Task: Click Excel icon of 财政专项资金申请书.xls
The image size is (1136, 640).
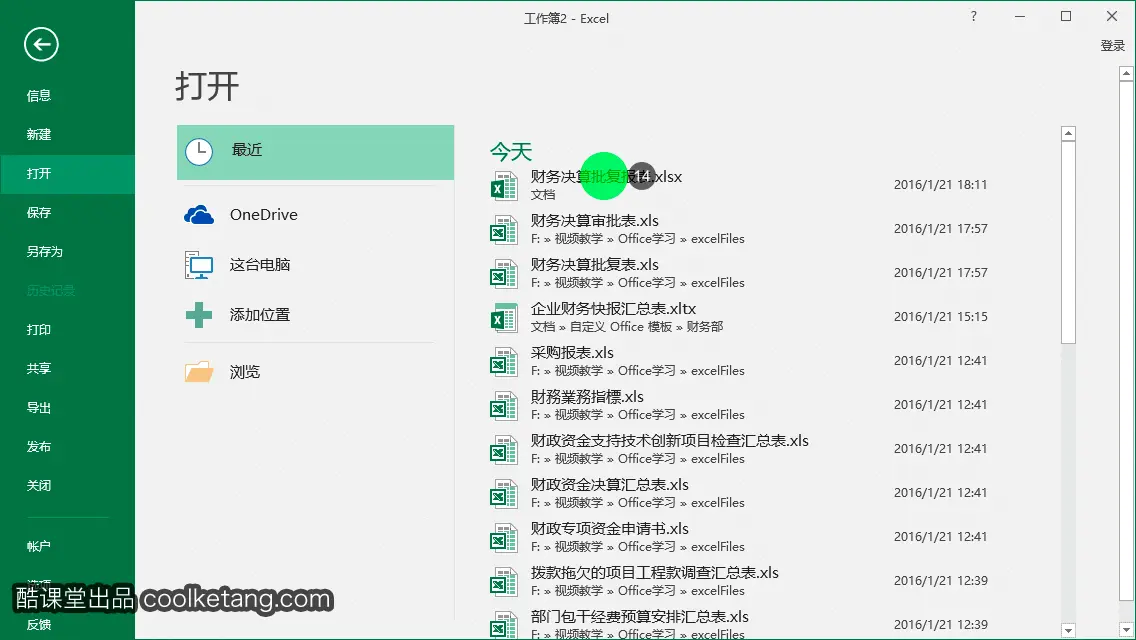Action: click(504, 538)
